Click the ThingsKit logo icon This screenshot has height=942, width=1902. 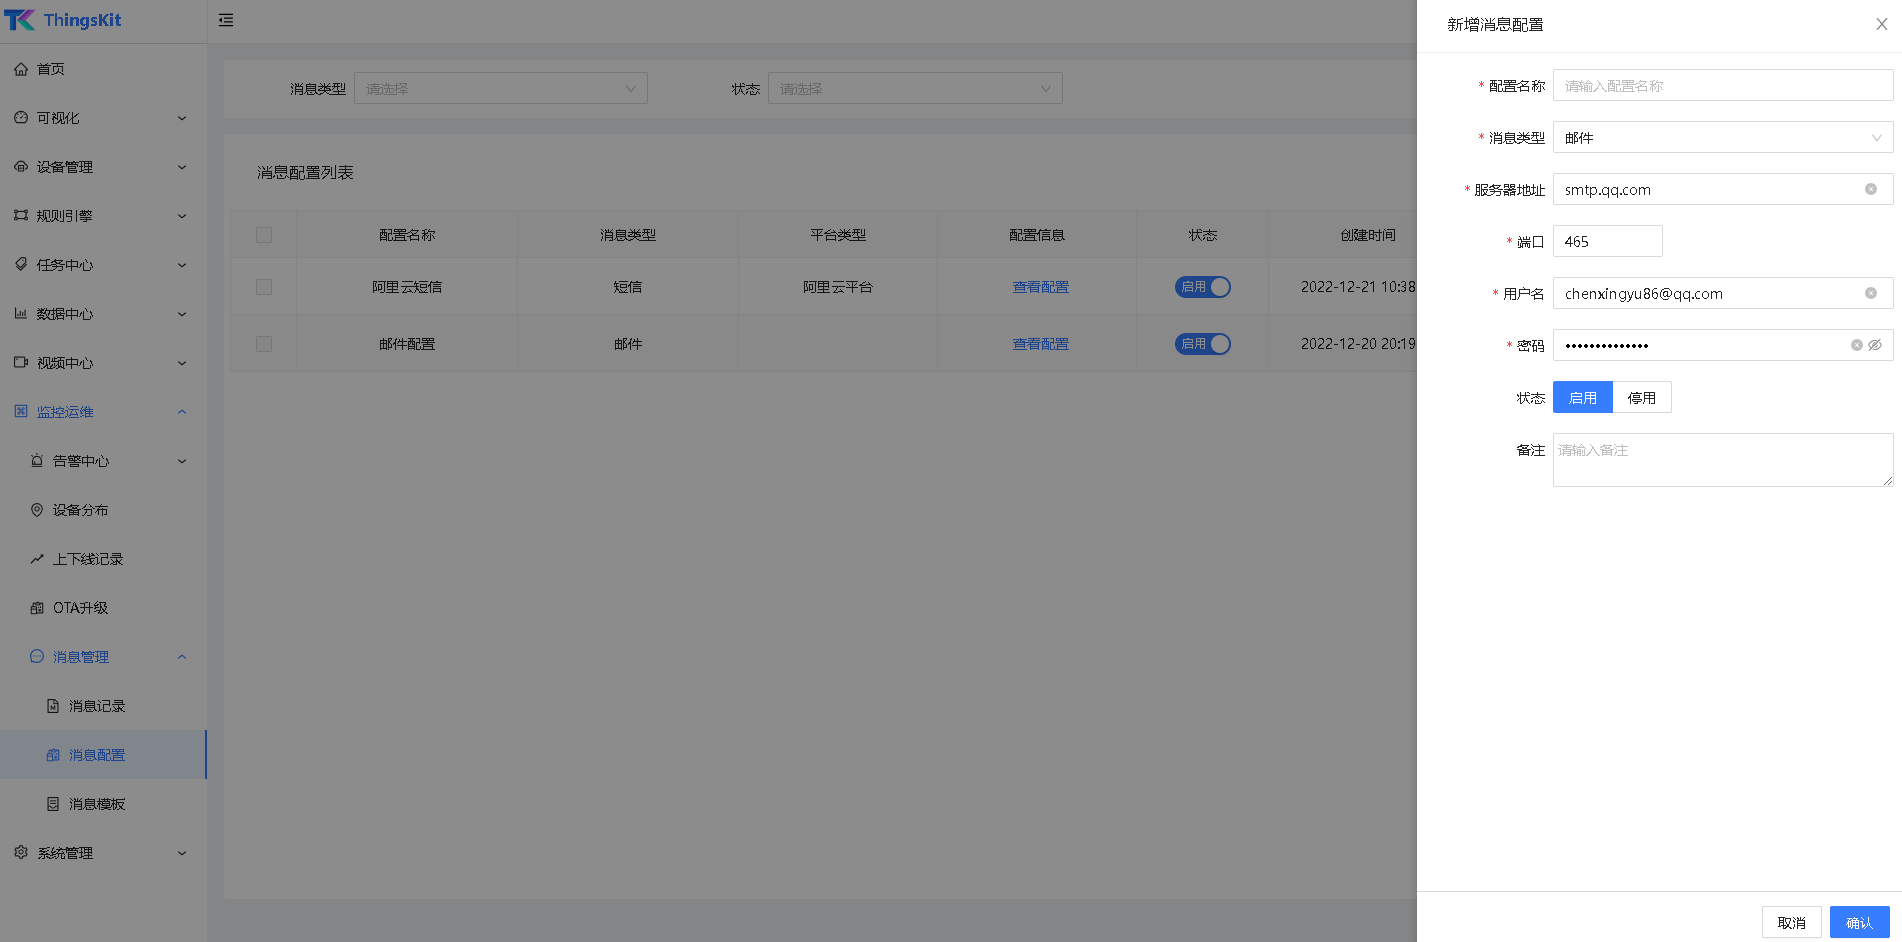(20, 20)
